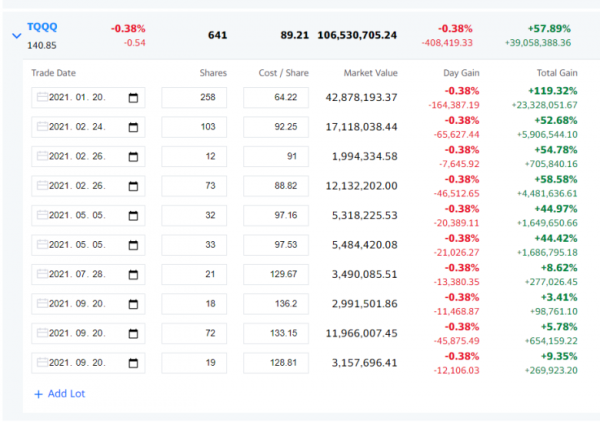Select market value 42,878,193.37
This screenshot has width=600, height=422.
(362, 98)
